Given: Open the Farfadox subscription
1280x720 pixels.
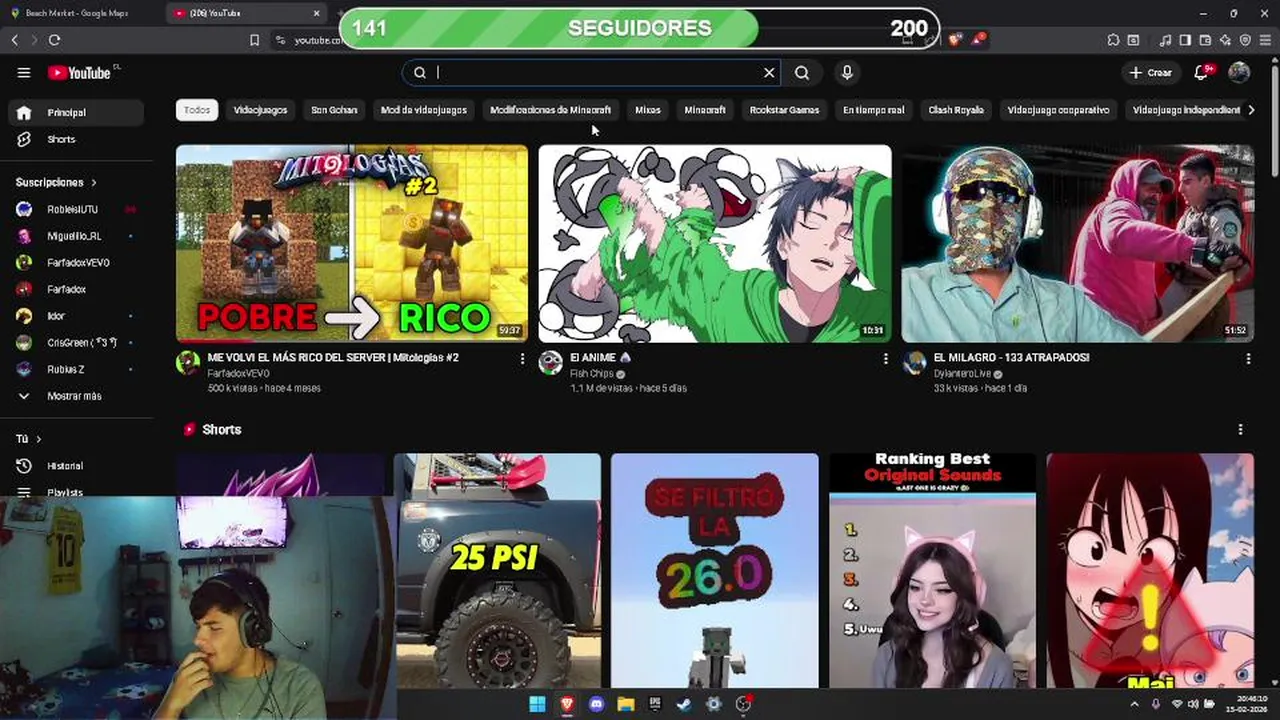Looking at the screenshot, I should [75, 289].
